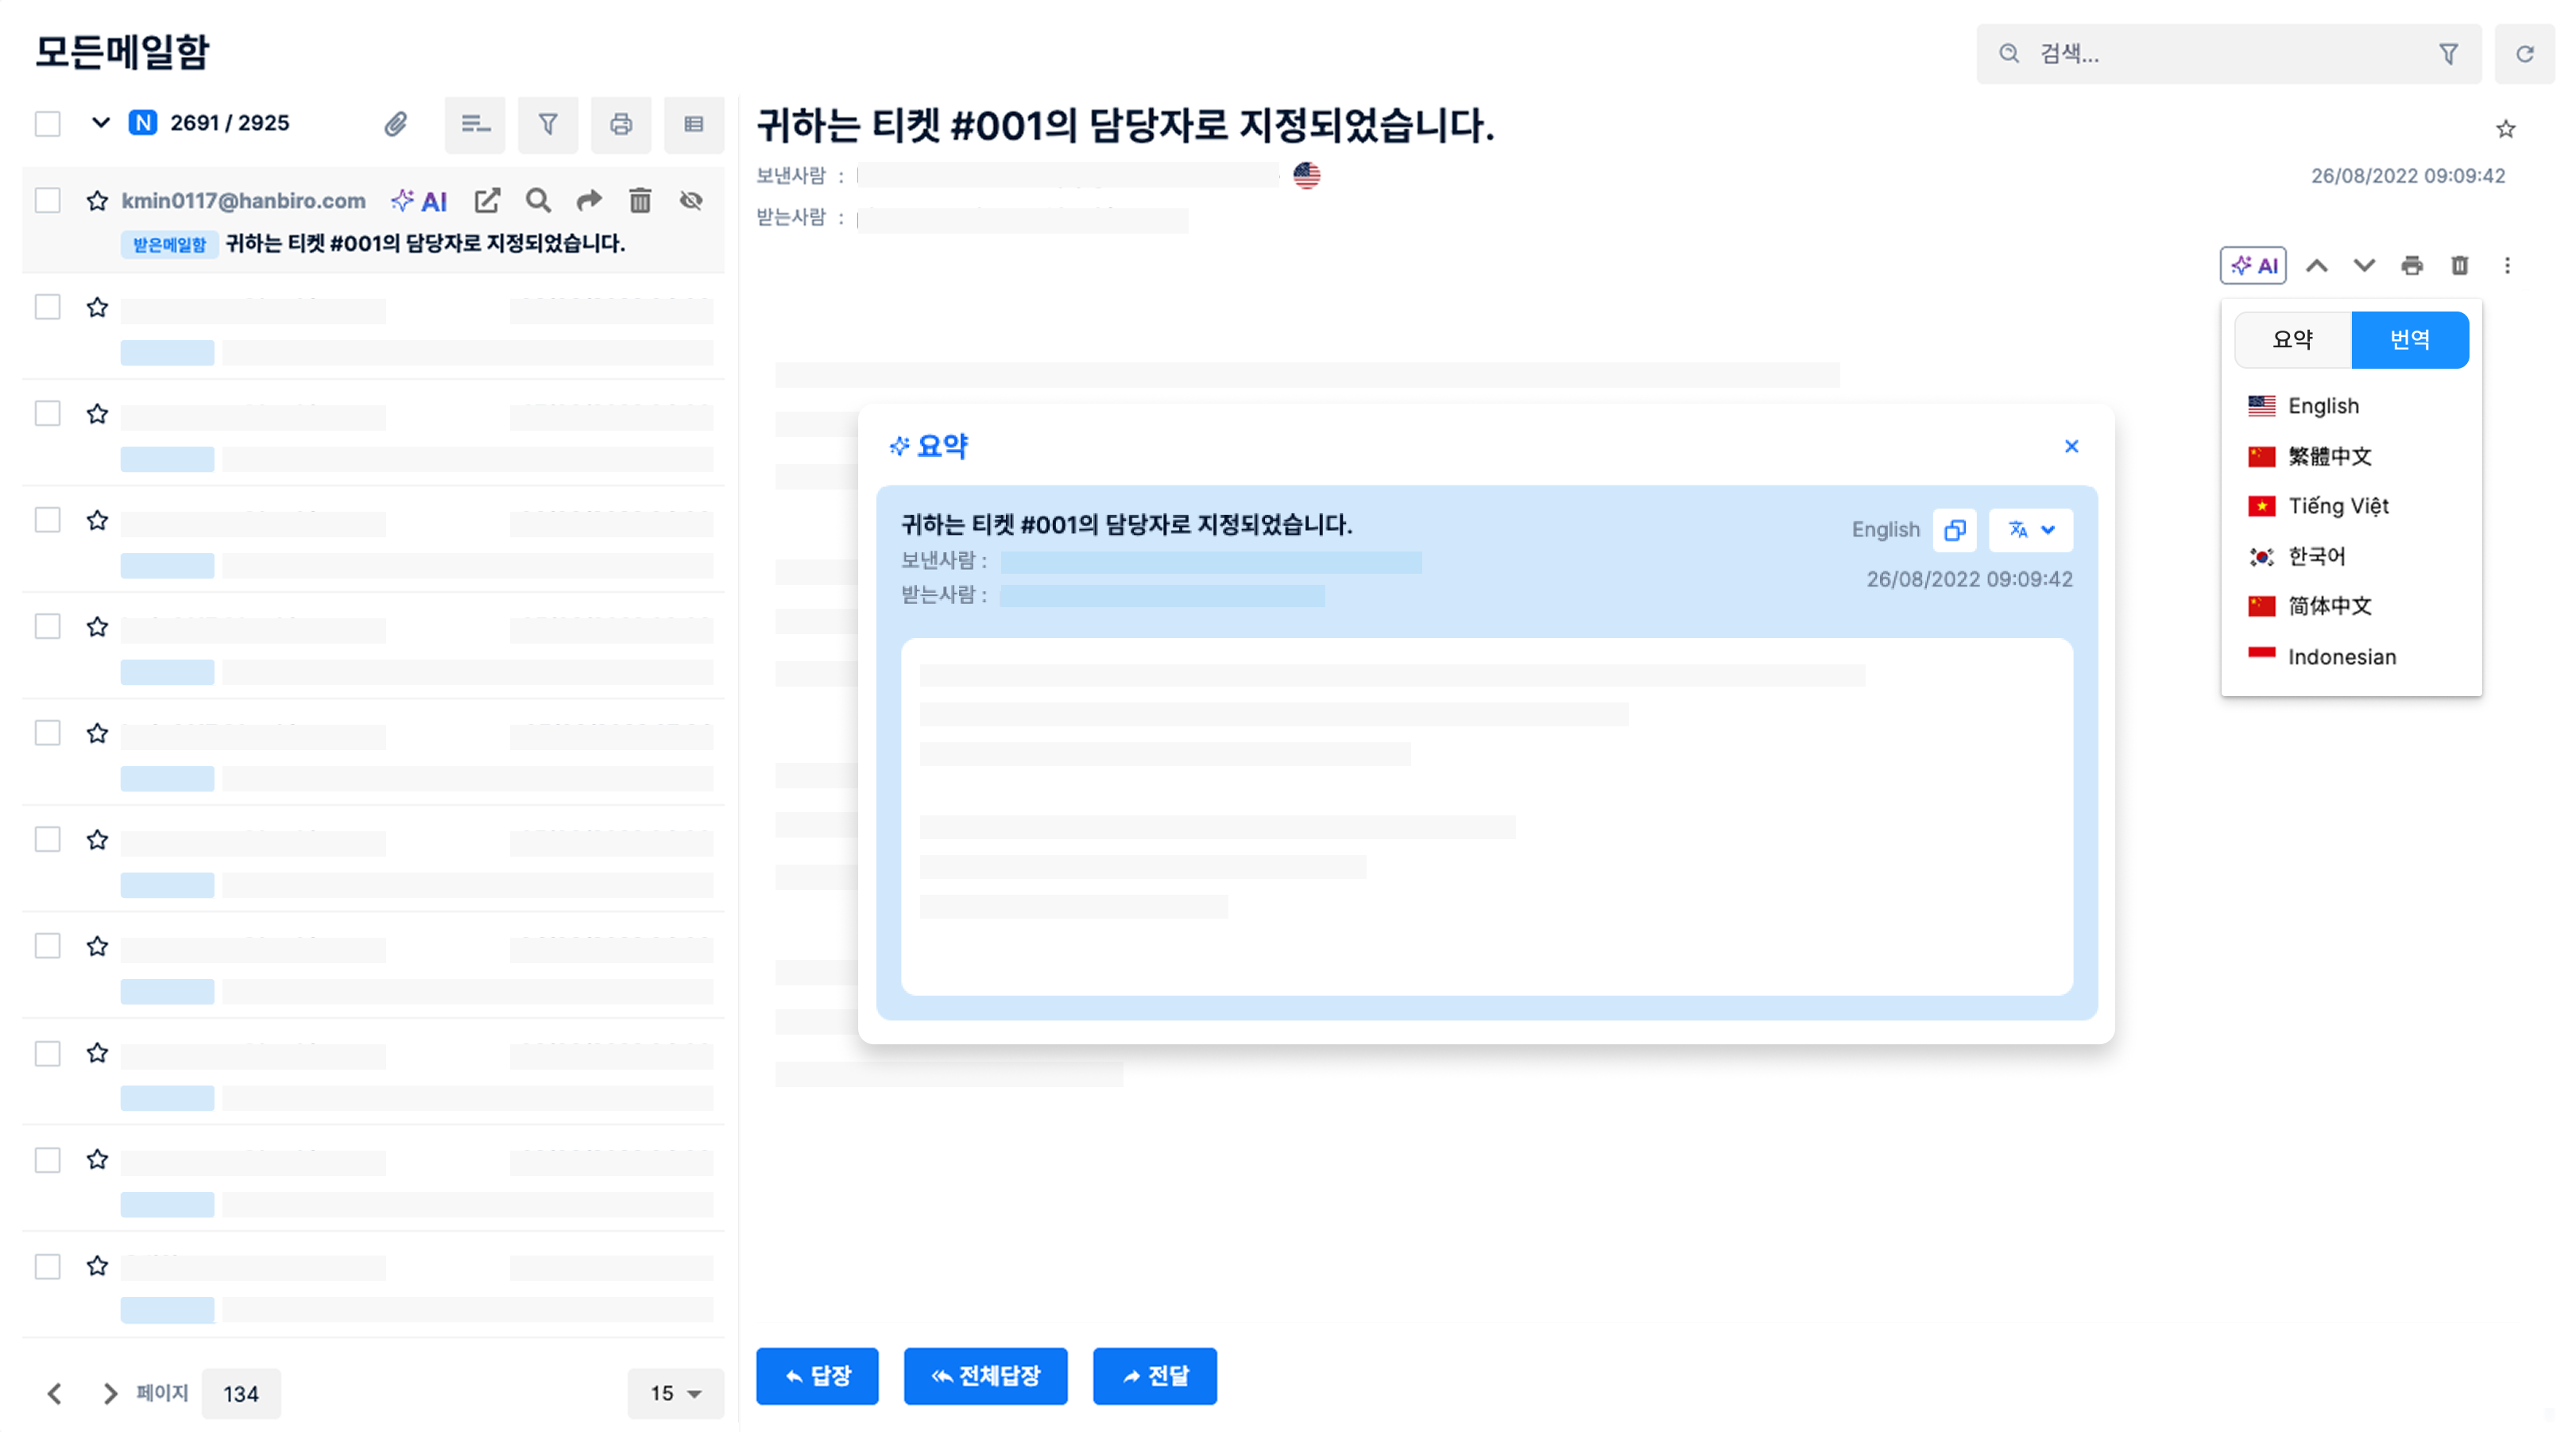Open the 15 per page dropdown
This screenshot has height=1432, width=2576.
point(675,1393)
